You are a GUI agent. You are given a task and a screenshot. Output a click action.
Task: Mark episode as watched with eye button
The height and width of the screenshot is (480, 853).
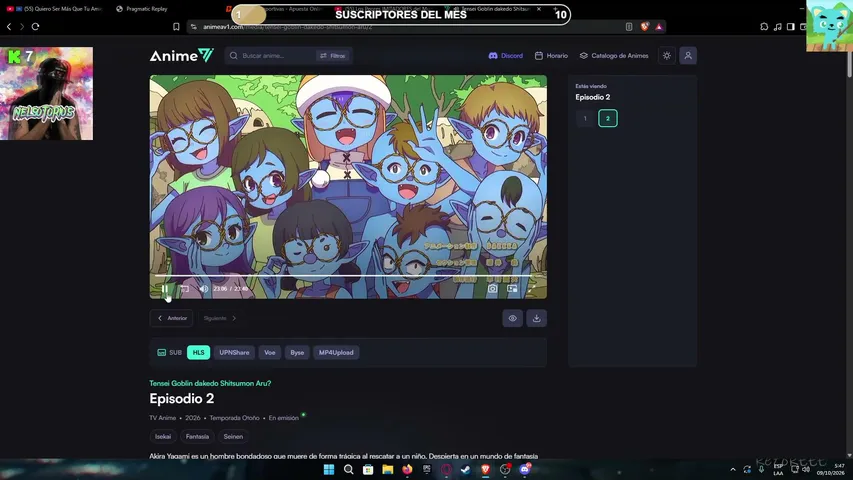coord(512,318)
